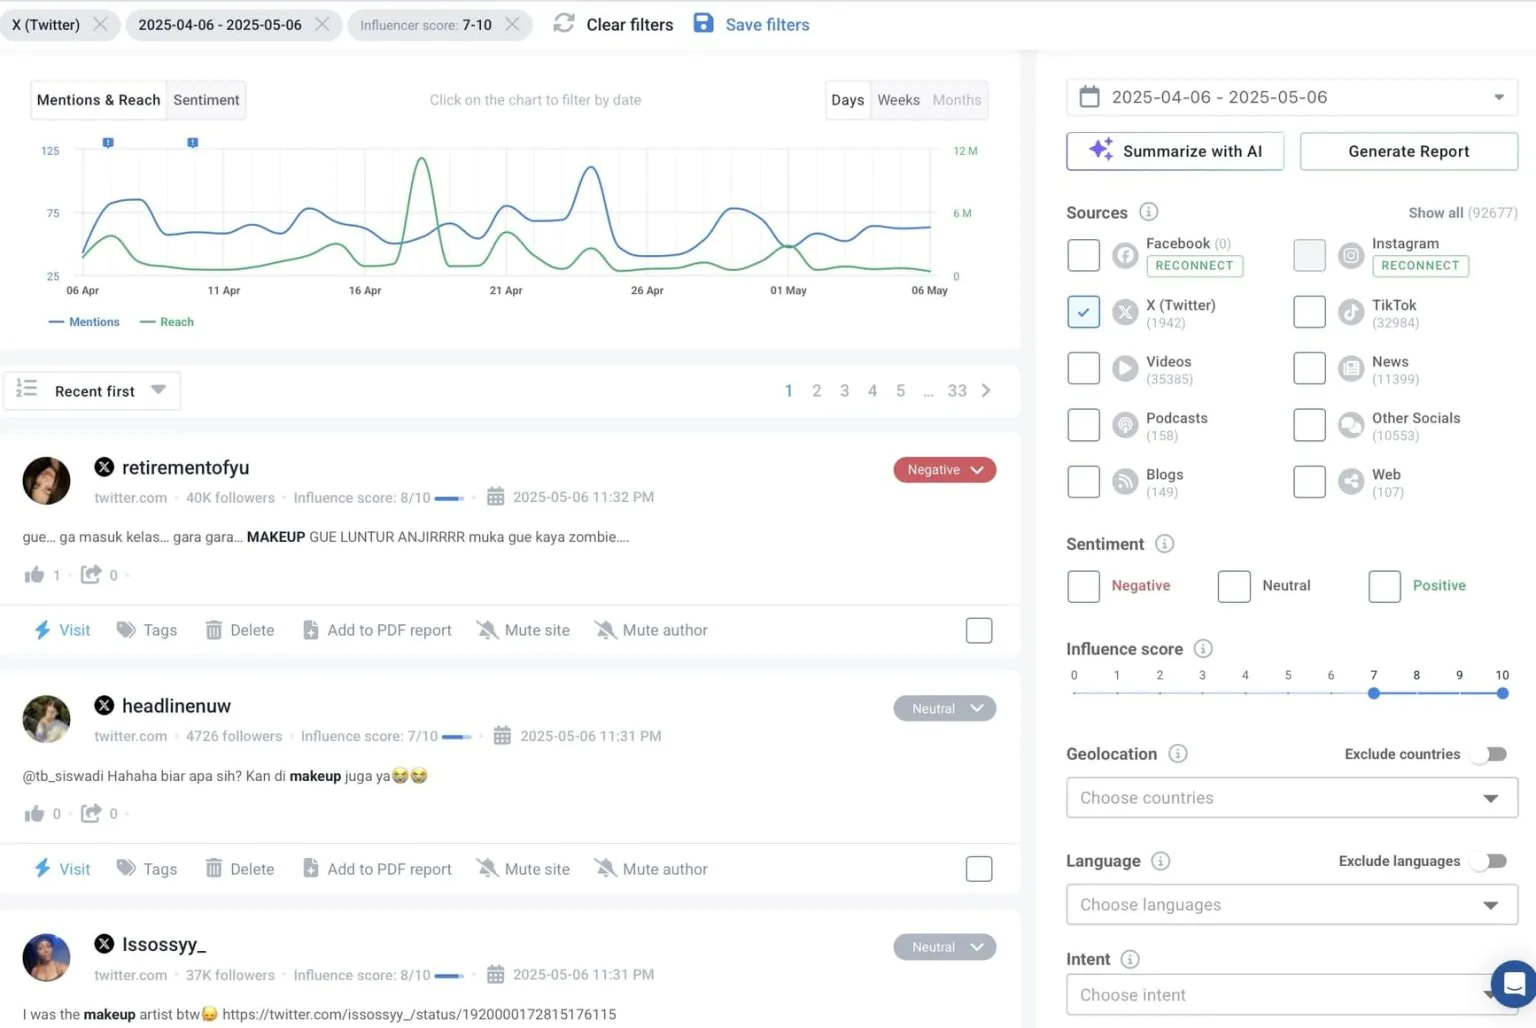The image size is (1536, 1028).
Task: Delete the headlinenuw mention
Action: click(239, 868)
